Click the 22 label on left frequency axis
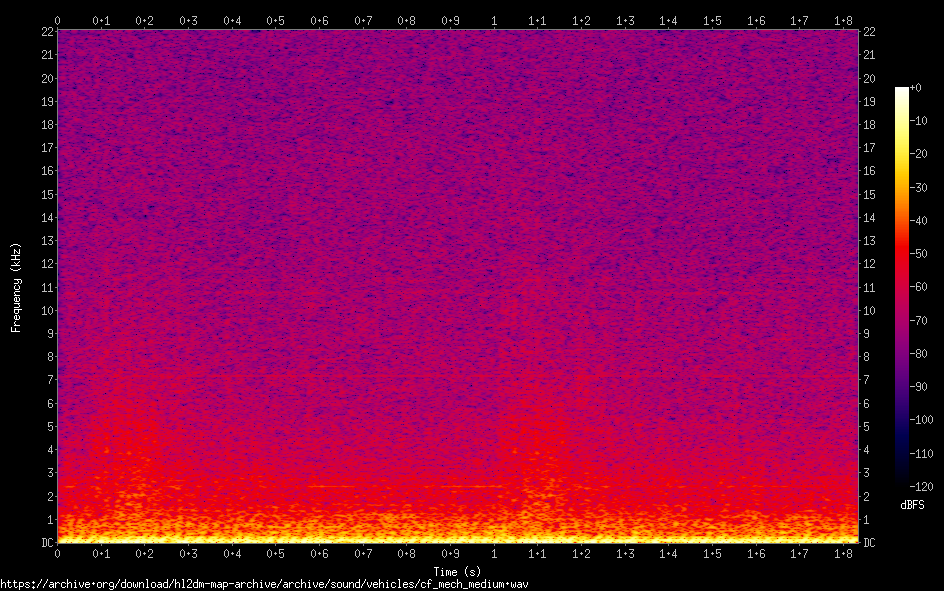Viewport: 944px width, 591px height. coord(46,32)
